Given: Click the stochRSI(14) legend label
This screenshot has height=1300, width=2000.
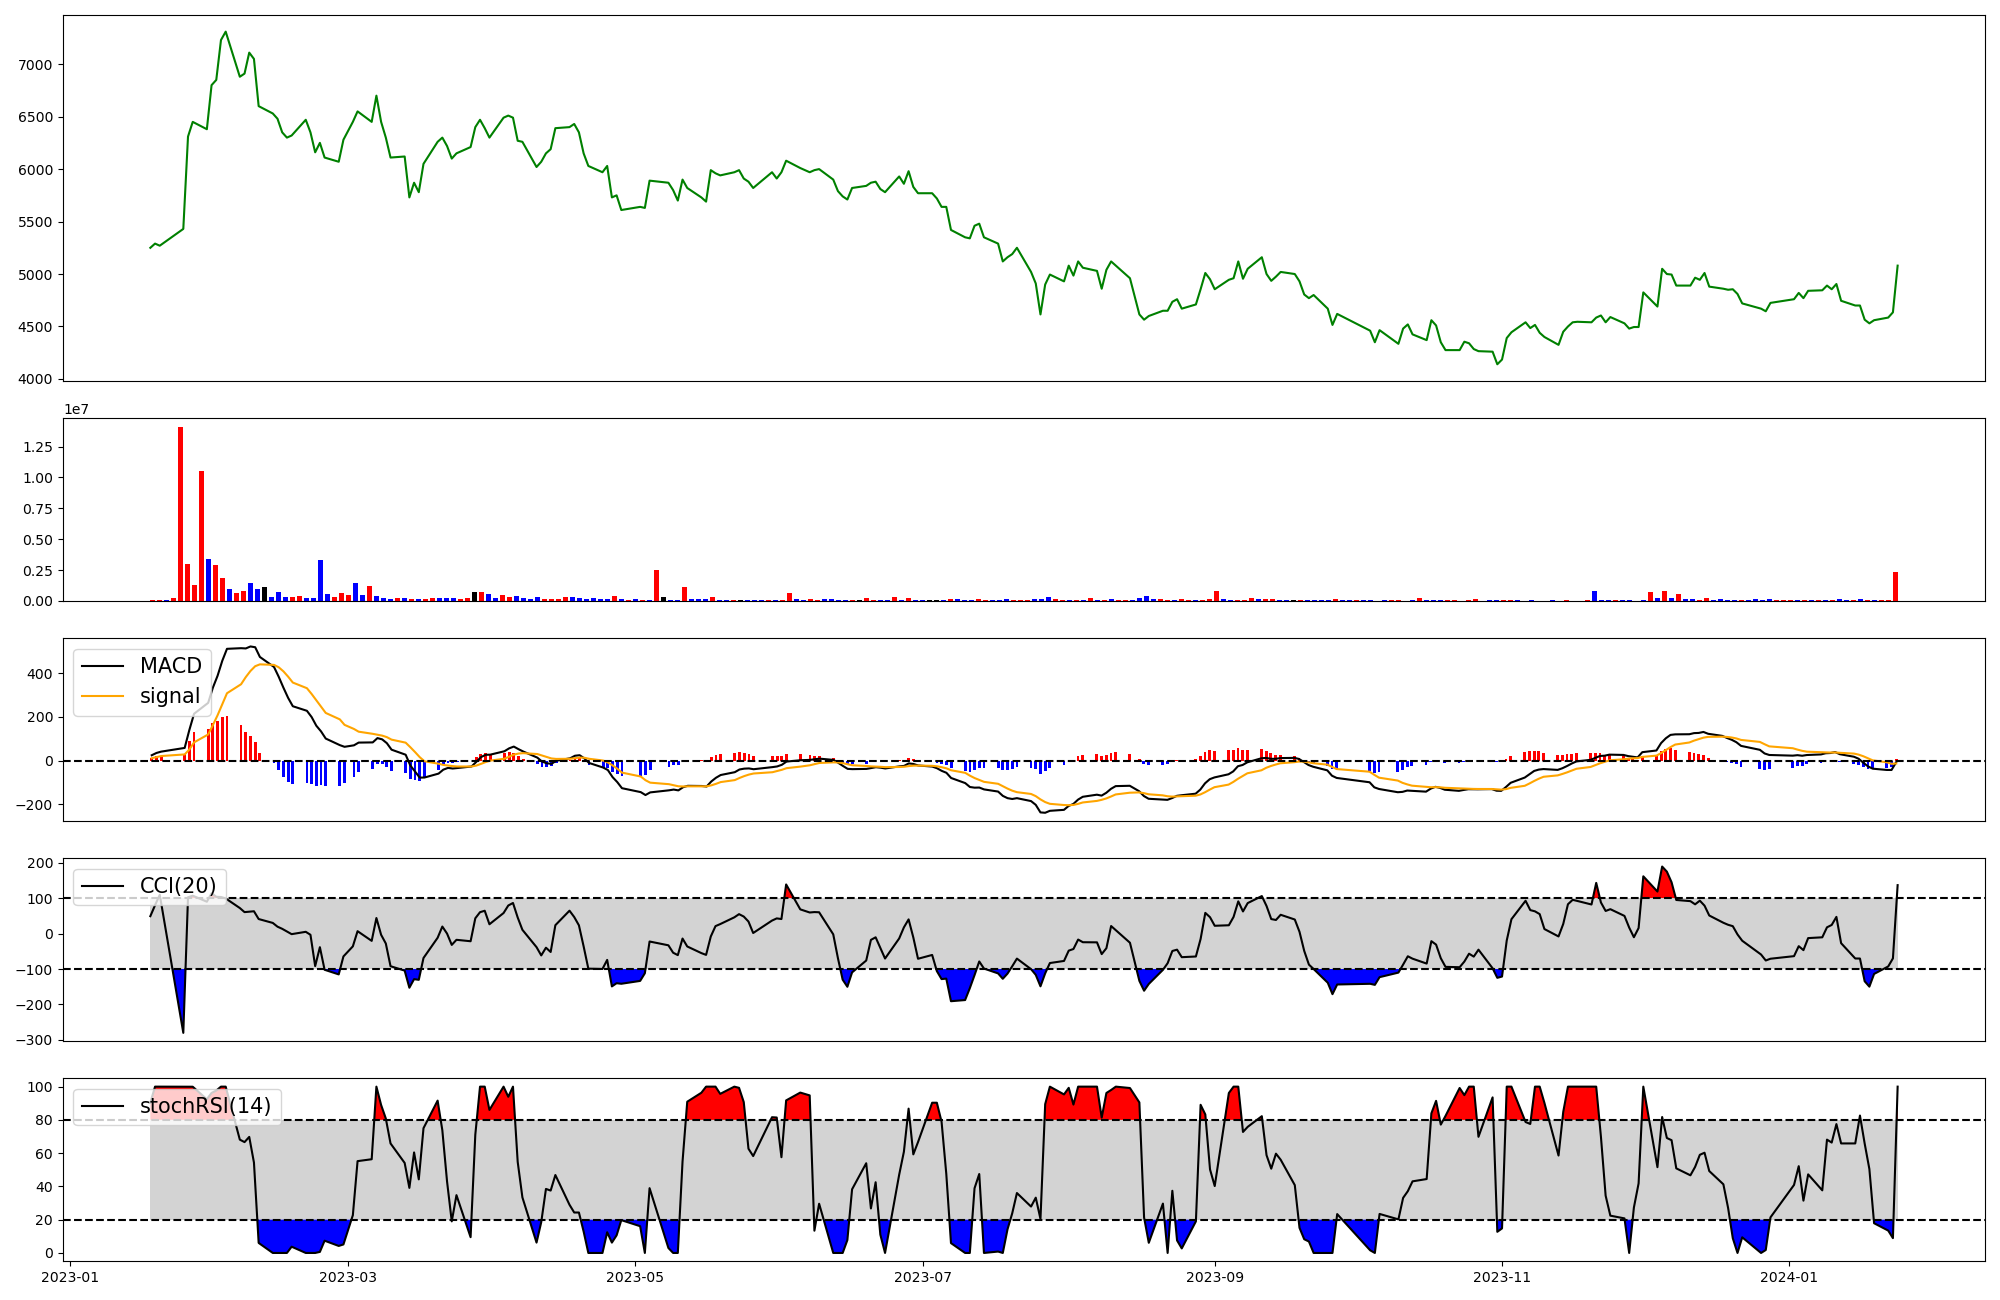Looking at the screenshot, I should point(205,1106).
